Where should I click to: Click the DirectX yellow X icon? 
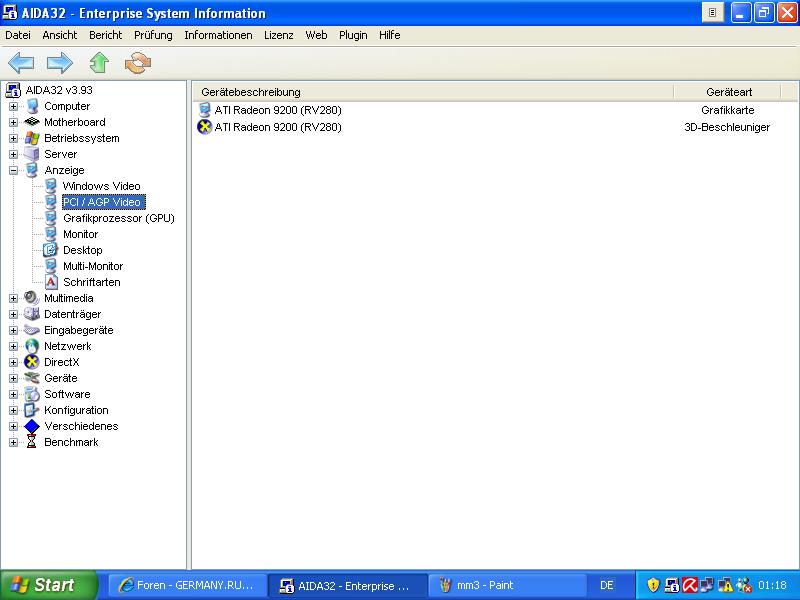(32, 362)
